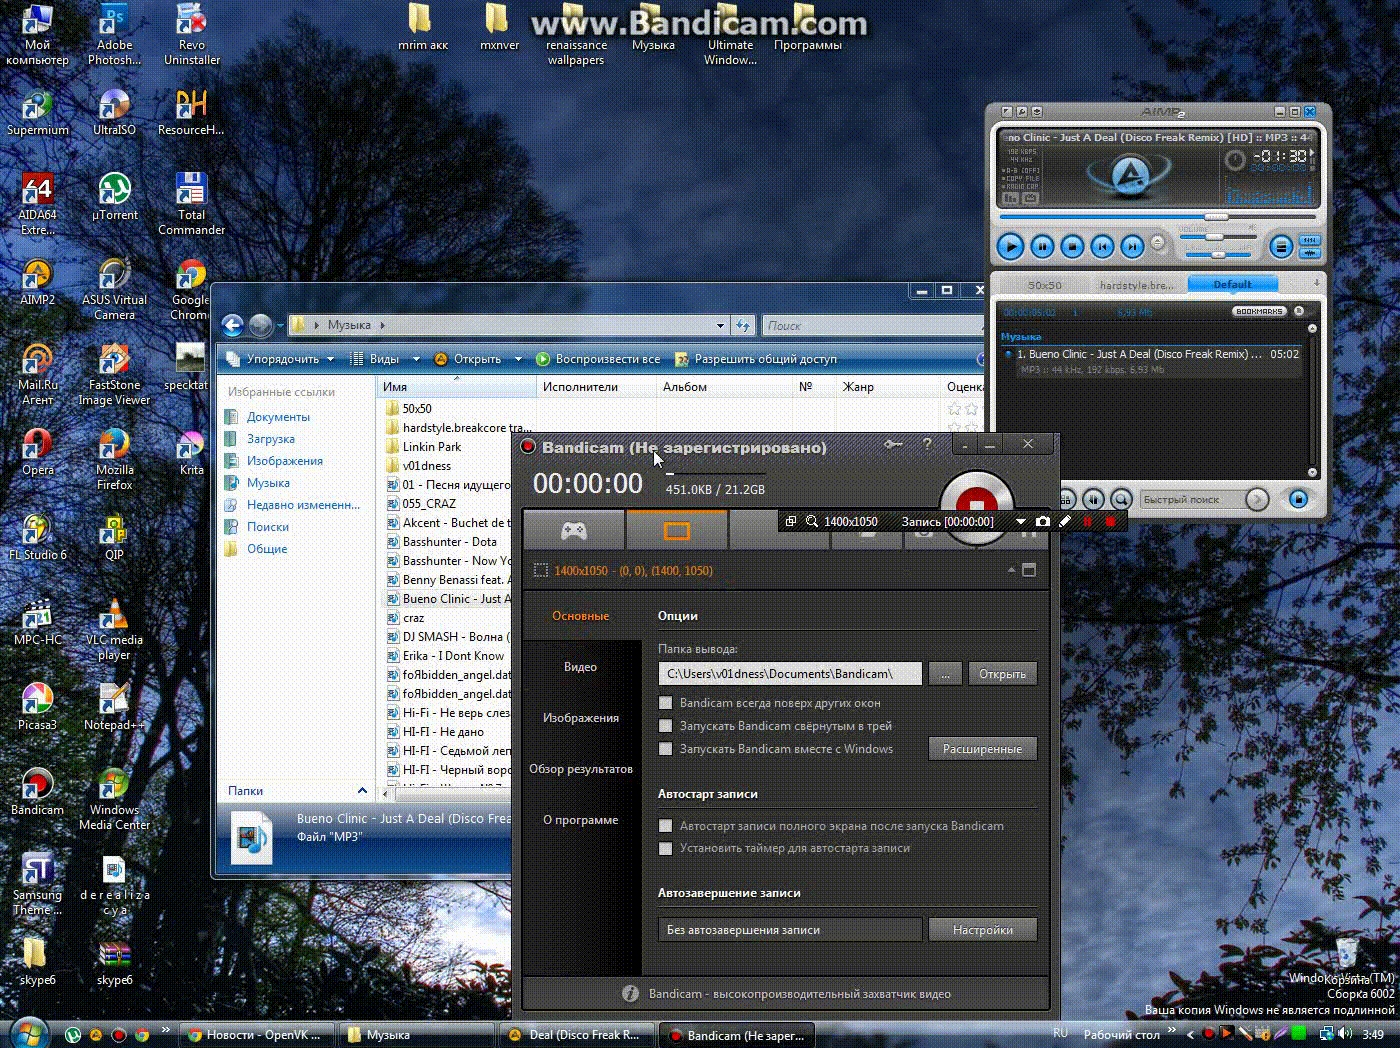Open the Notepad++ desktop icon

pos(114,707)
